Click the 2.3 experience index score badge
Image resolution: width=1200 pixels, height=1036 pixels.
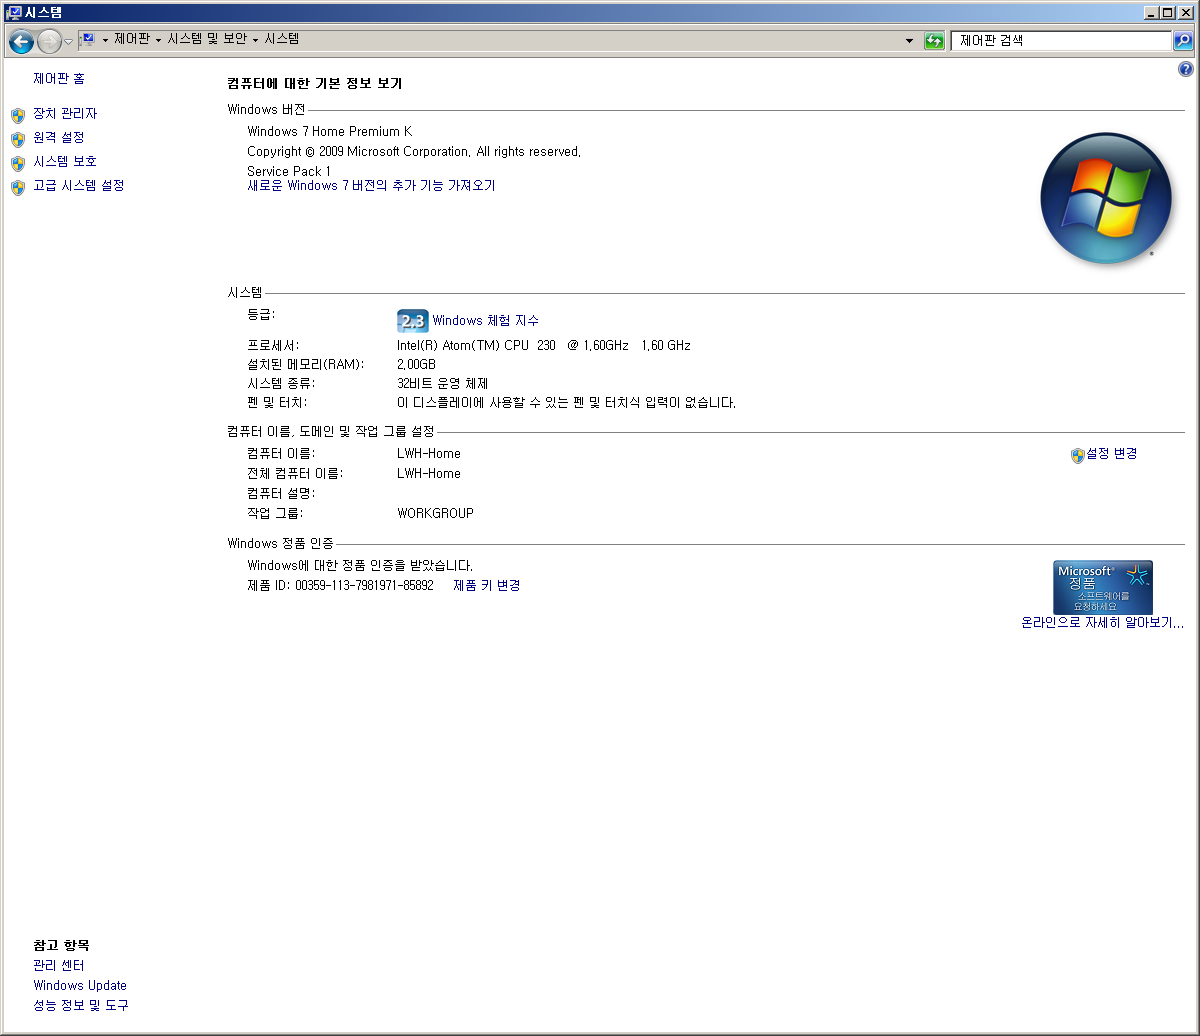[412, 321]
